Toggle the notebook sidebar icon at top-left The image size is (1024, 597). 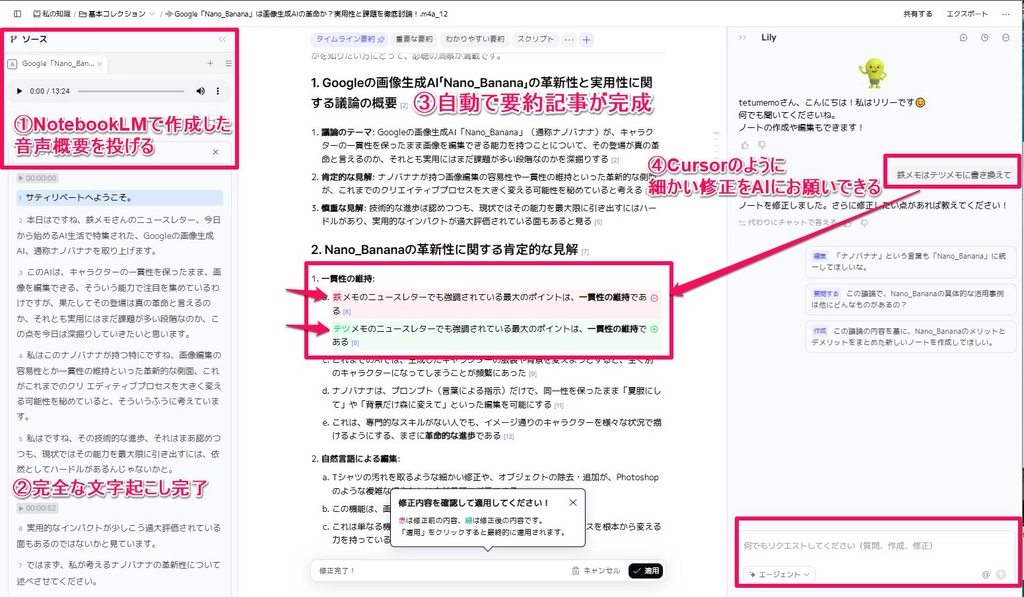point(17,13)
